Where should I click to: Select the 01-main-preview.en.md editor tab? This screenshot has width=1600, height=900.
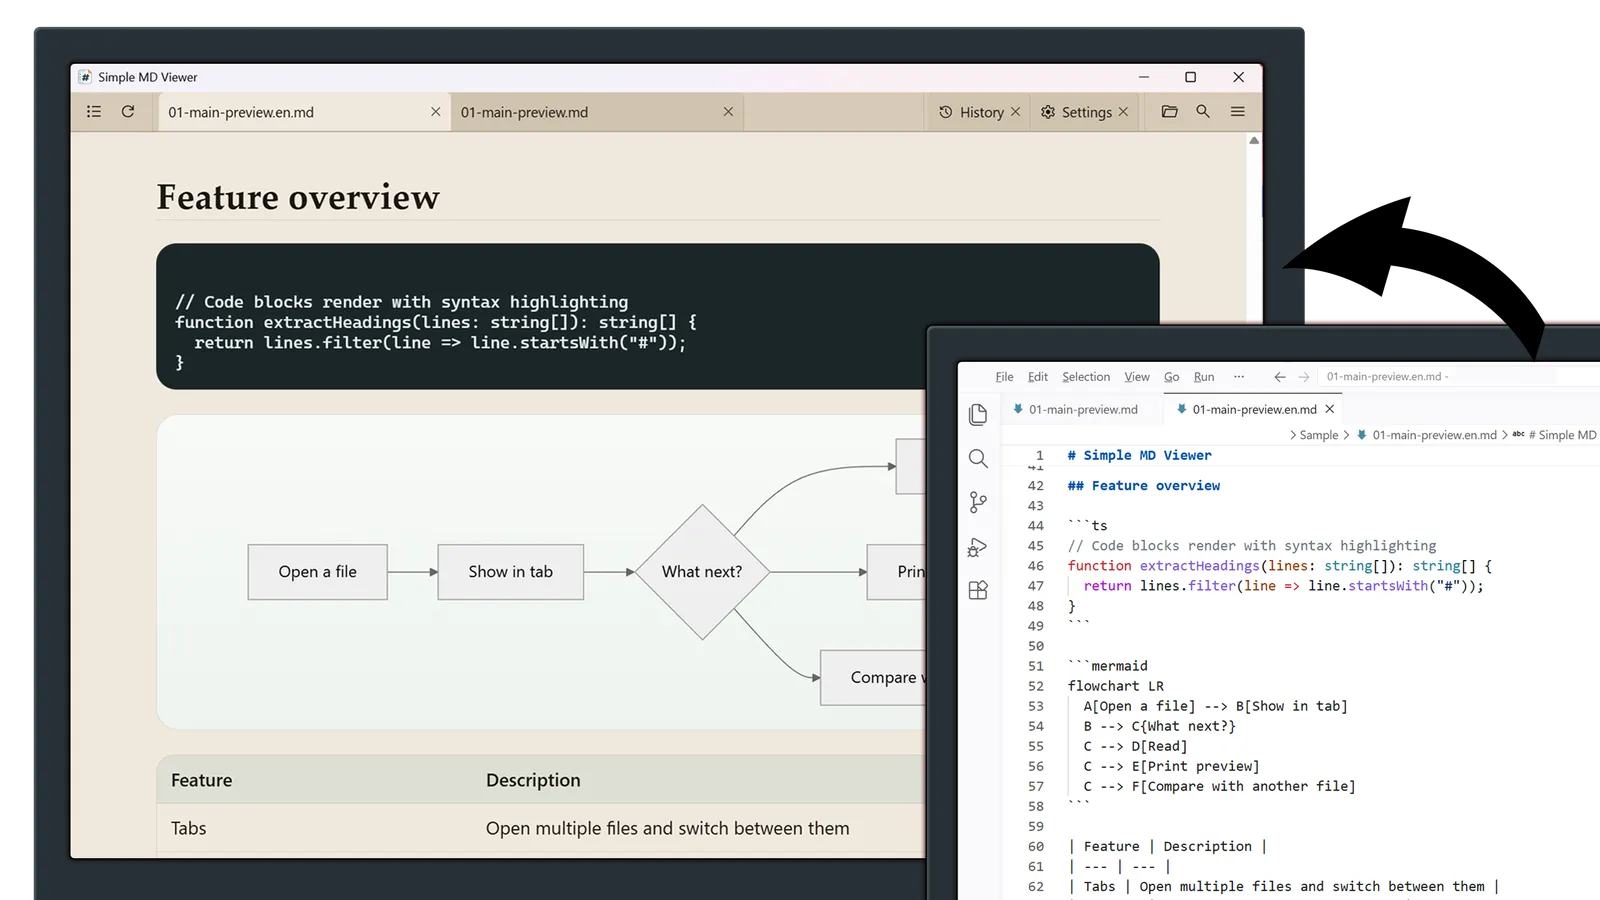coord(1254,409)
